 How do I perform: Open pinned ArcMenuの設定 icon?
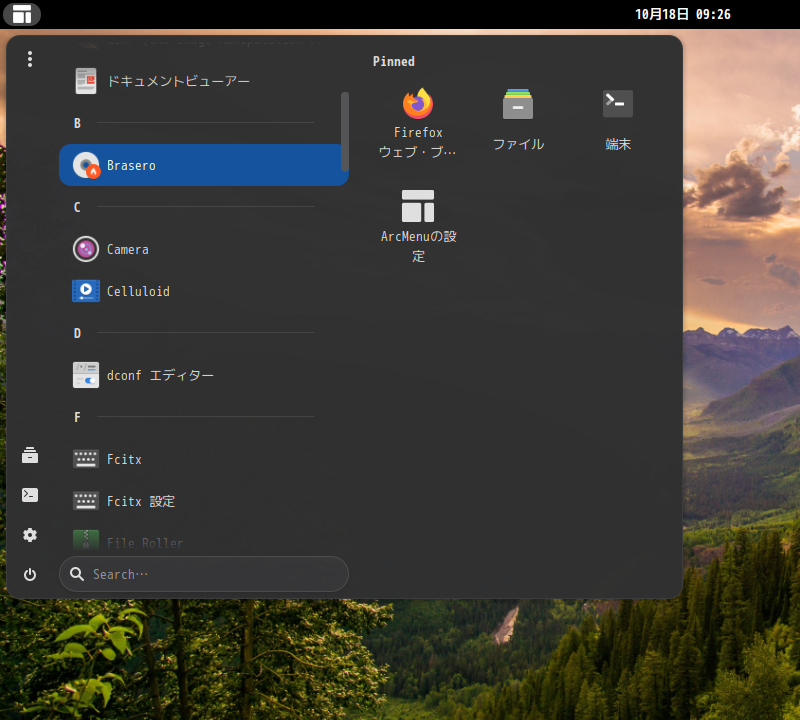(x=418, y=206)
